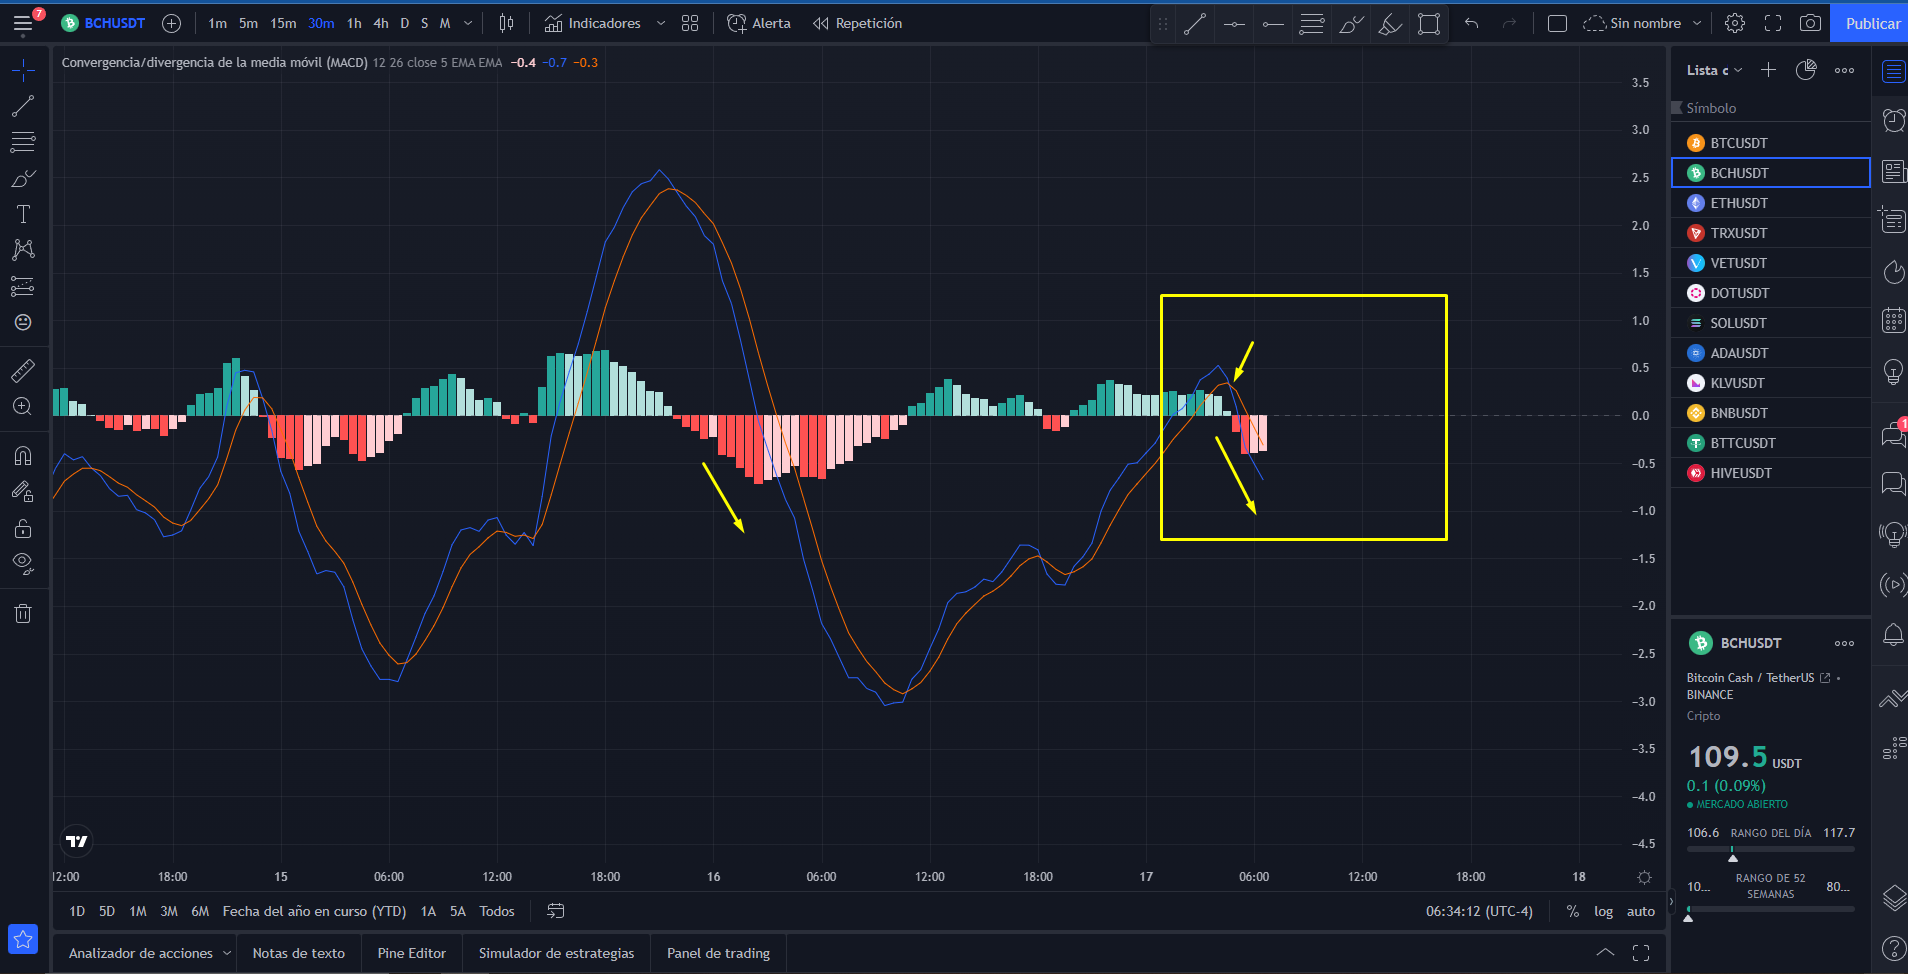The image size is (1908, 974).
Task: Open watchlist advanced view pie icon
Action: pyautogui.click(x=1806, y=70)
